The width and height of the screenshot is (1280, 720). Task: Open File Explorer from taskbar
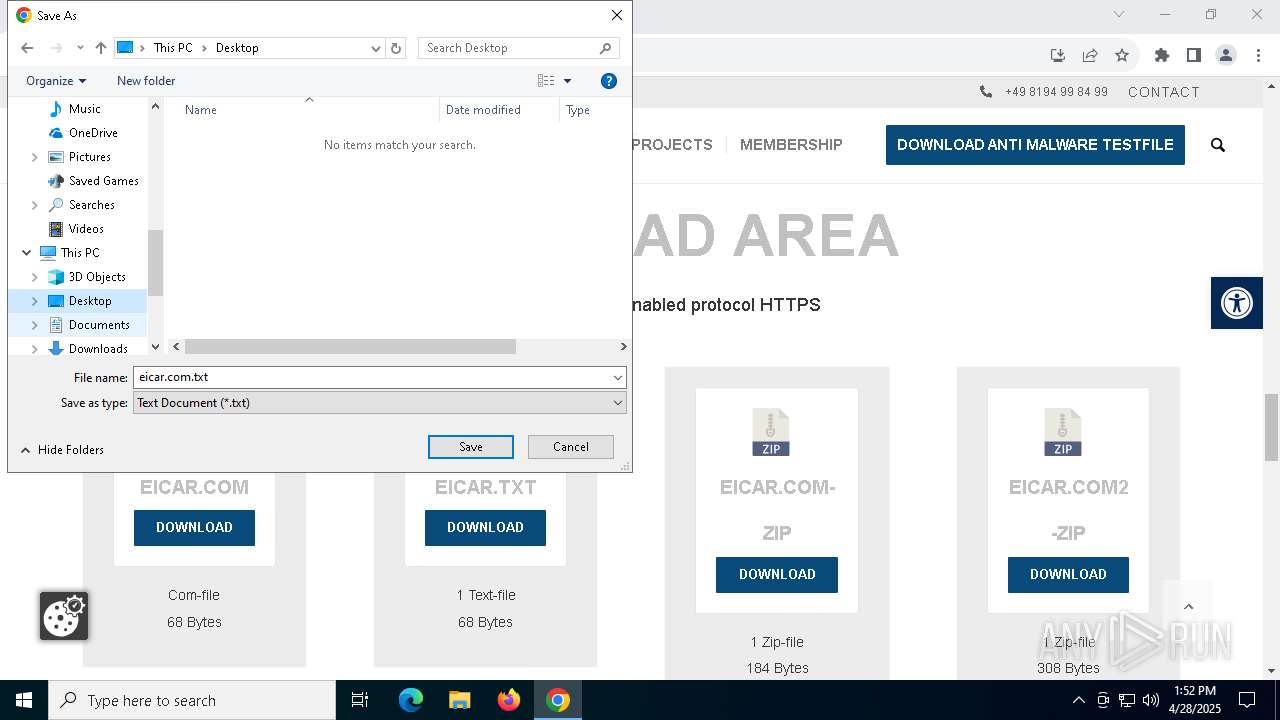click(x=460, y=700)
